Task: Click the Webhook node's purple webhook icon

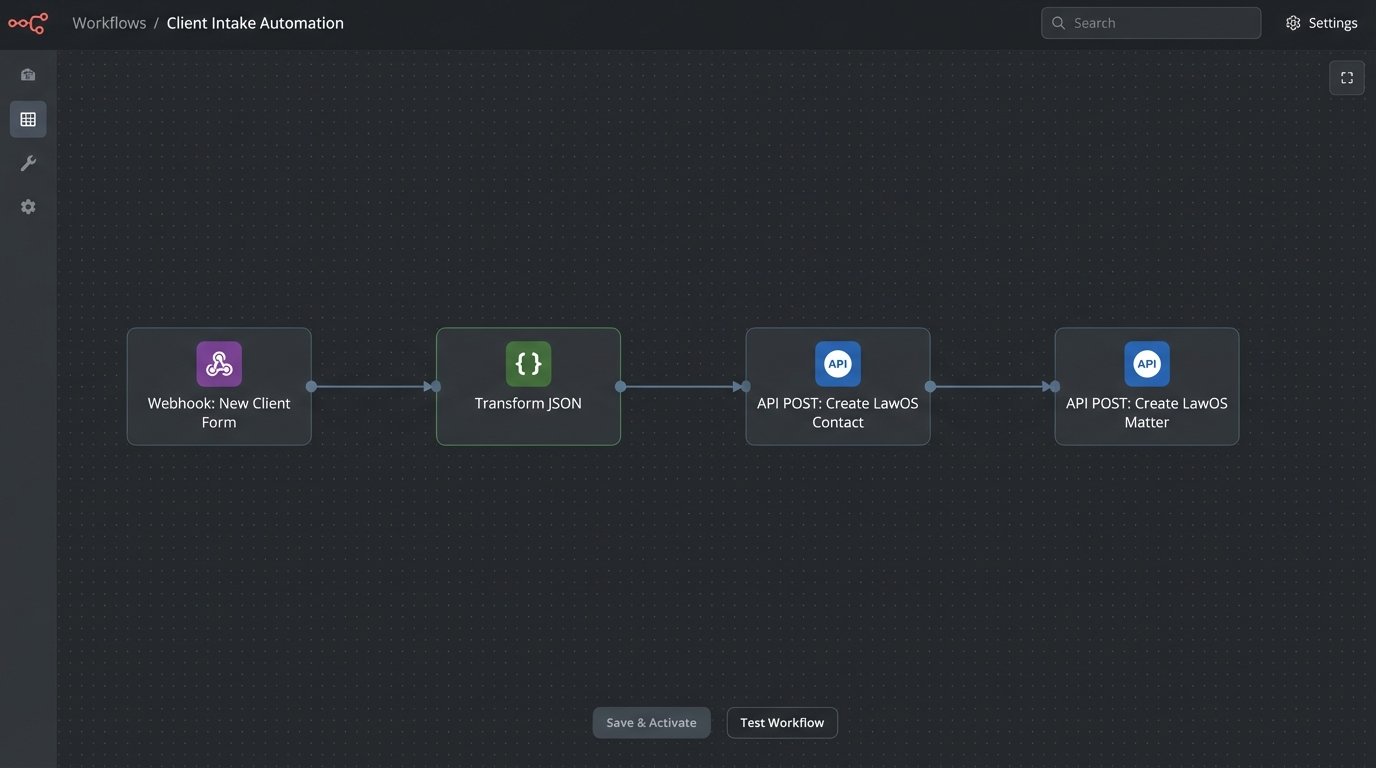Action: (219, 363)
